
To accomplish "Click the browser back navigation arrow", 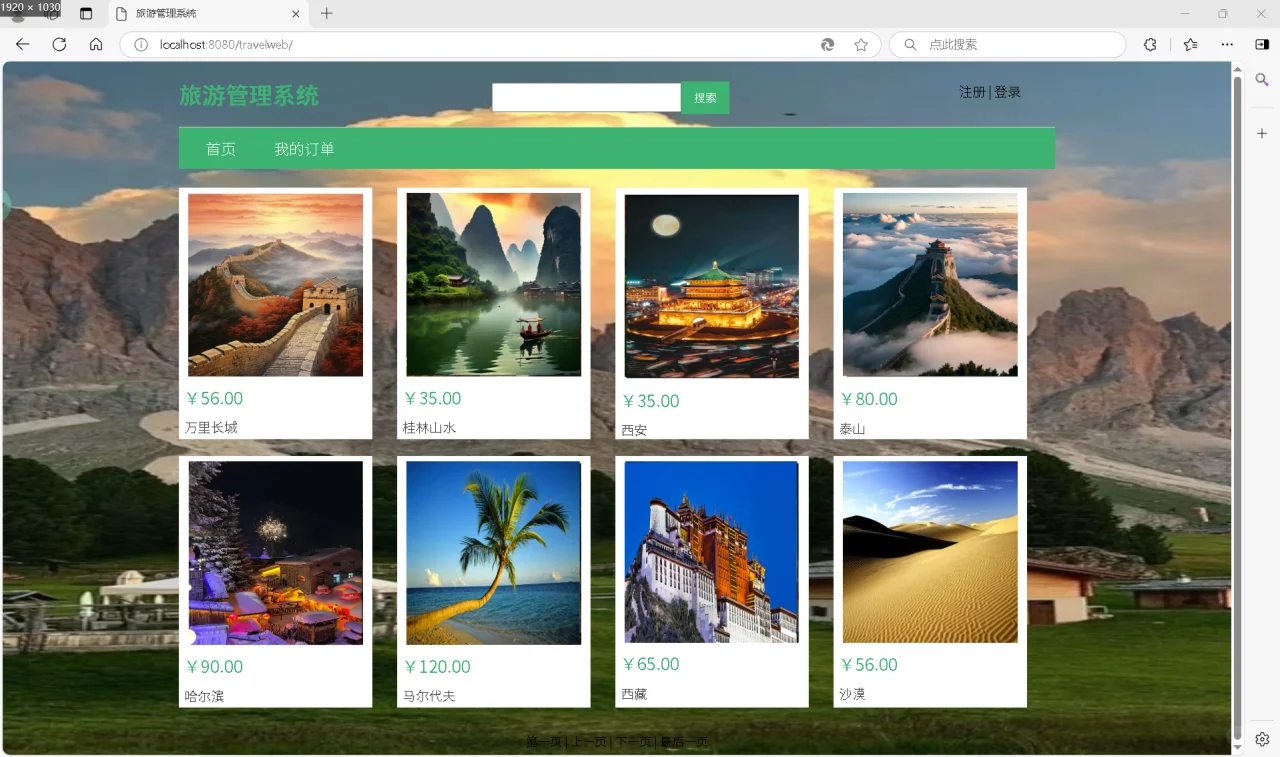I will click(x=22, y=44).
